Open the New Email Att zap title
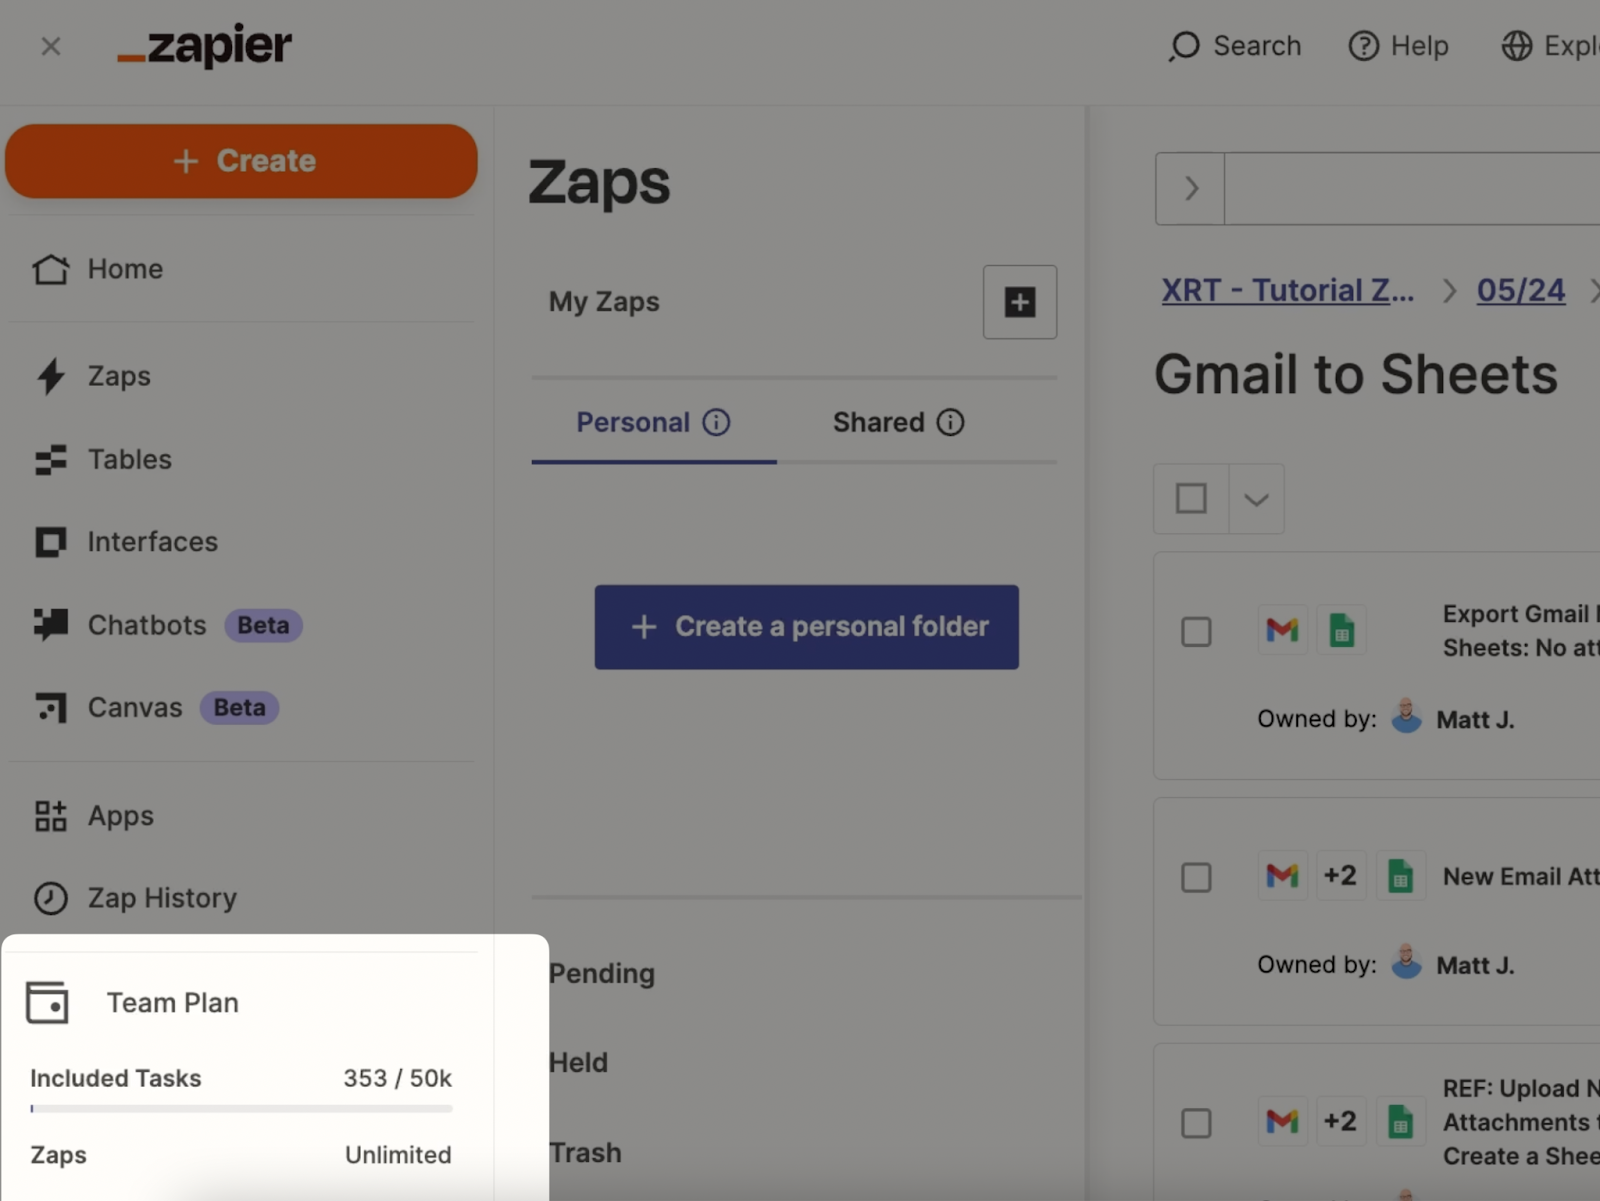The image size is (1600, 1201). coord(1520,877)
